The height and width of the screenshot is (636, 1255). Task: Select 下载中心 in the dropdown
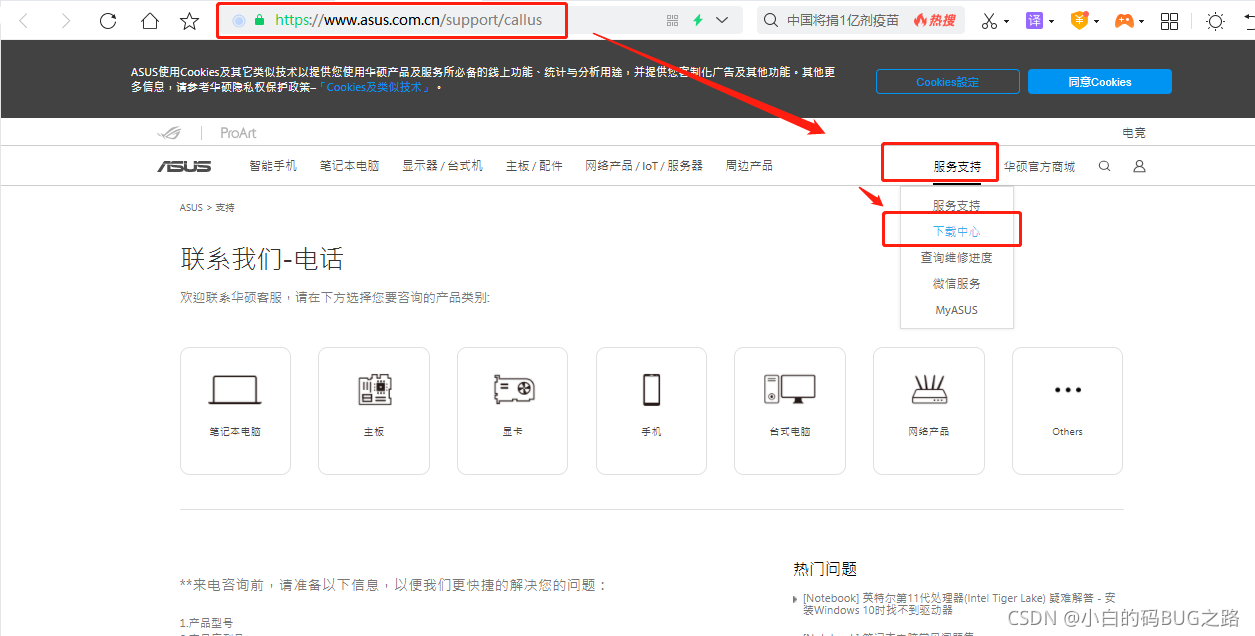coord(957,231)
